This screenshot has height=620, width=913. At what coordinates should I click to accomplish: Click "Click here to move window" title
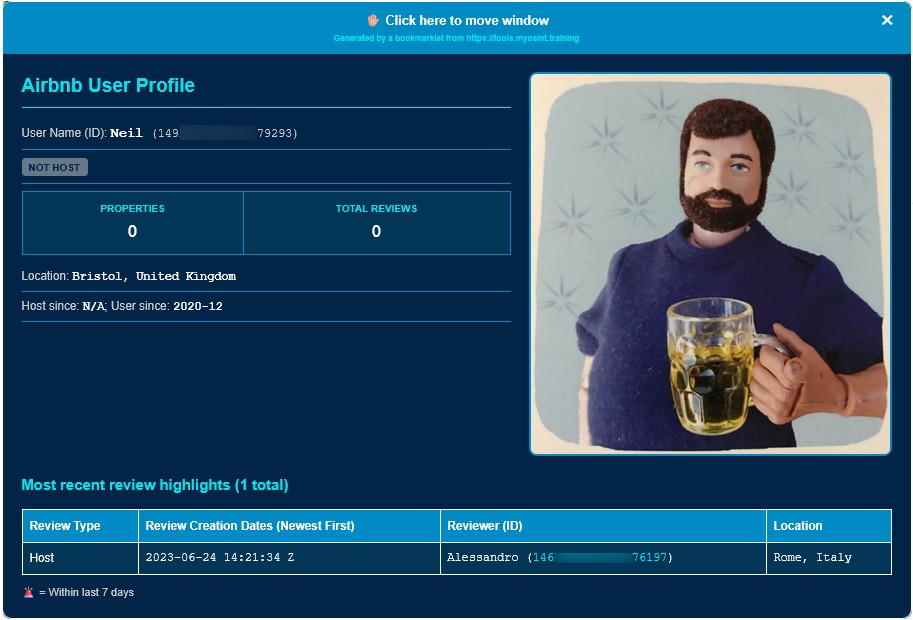coord(466,20)
